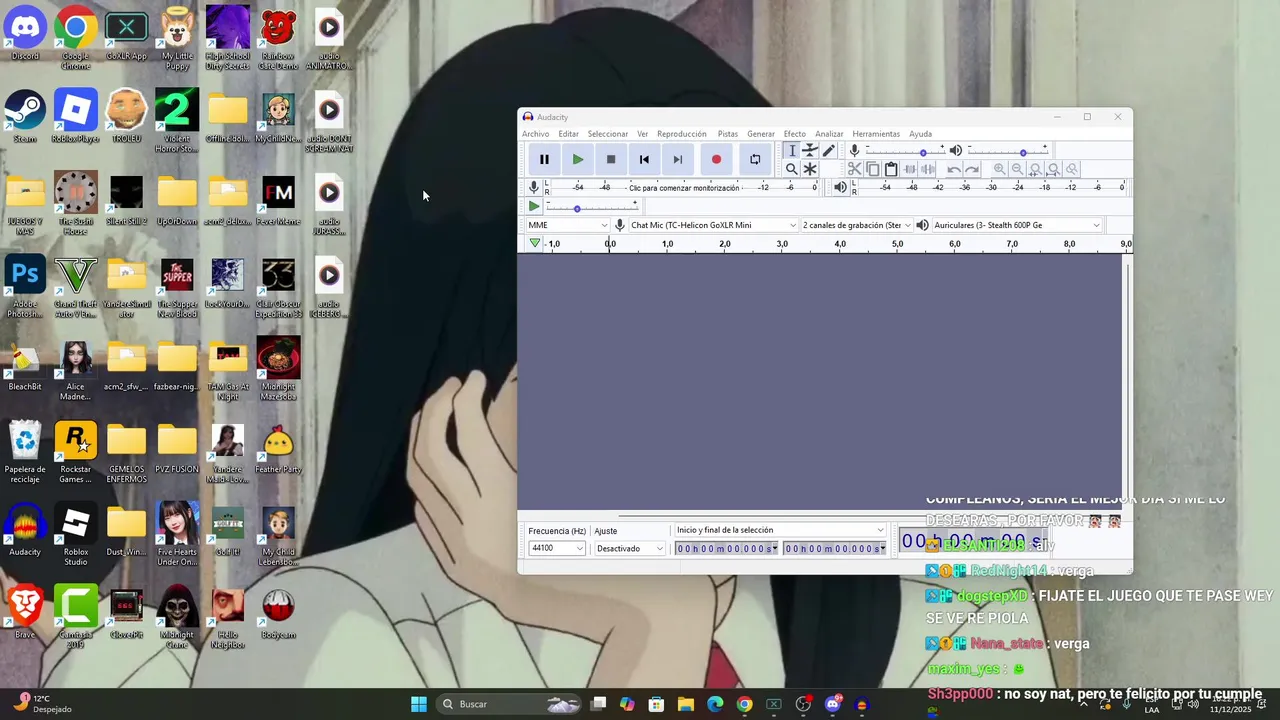Image resolution: width=1280 pixels, height=720 pixels.
Task: Click the Paste clipboard icon
Action: [891, 169]
